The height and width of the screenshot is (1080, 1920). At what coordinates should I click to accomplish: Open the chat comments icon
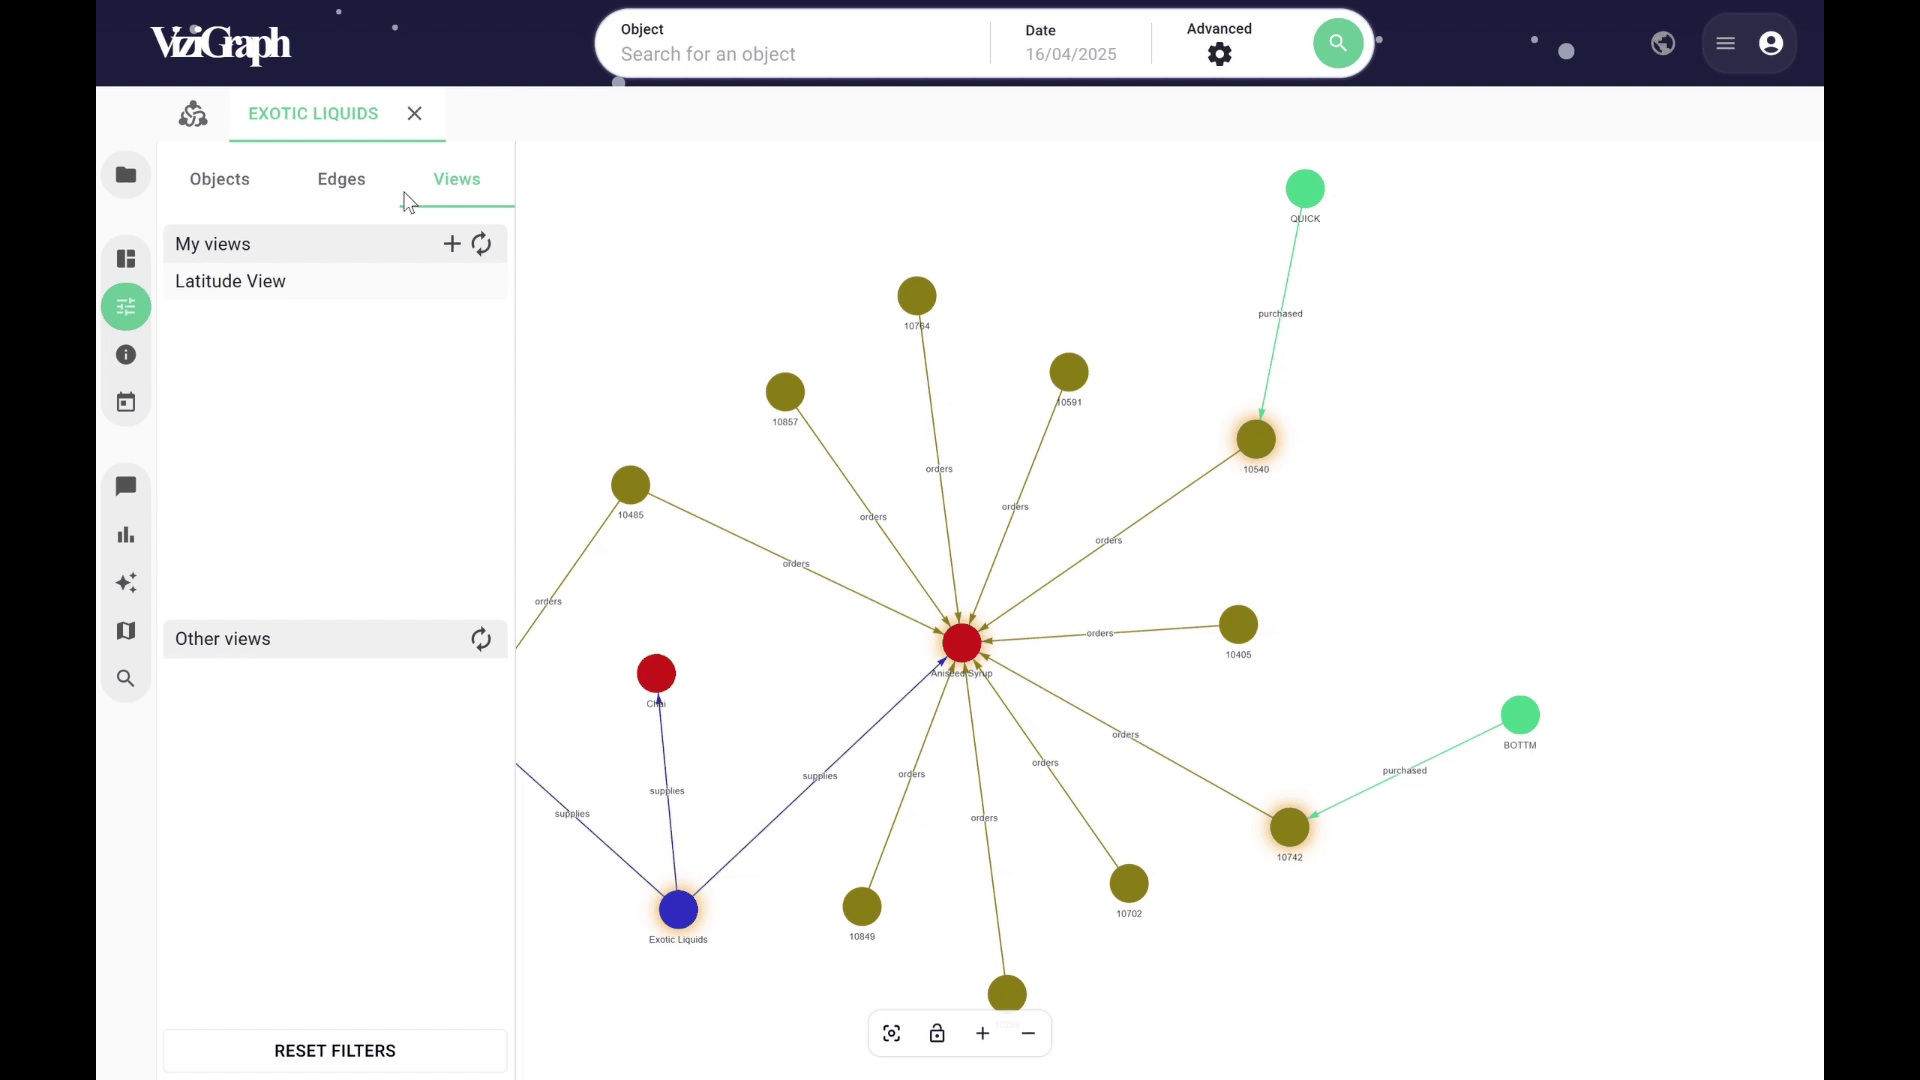[126, 486]
